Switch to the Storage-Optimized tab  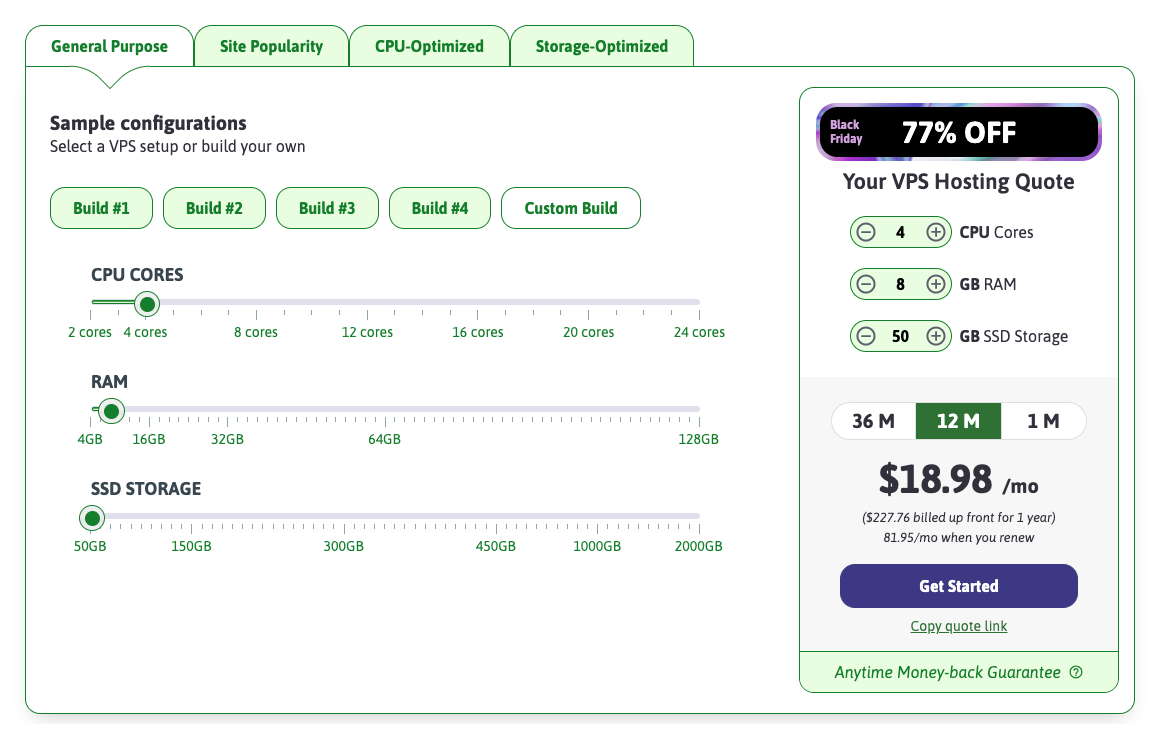pos(601,45)
